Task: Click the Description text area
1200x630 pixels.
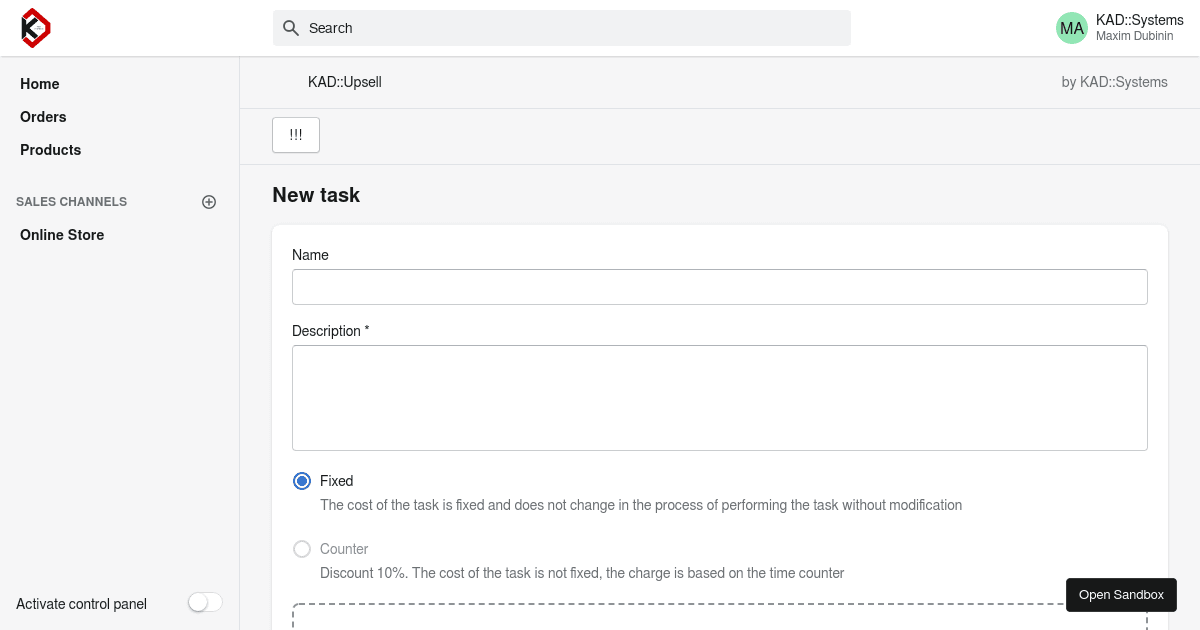Action: pyautogui.click(x=719, y=397)
